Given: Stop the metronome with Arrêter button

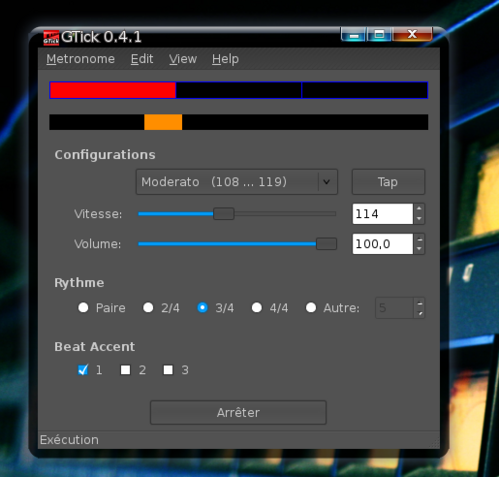Looking at the screenshot, I should [x=238, y=413].
